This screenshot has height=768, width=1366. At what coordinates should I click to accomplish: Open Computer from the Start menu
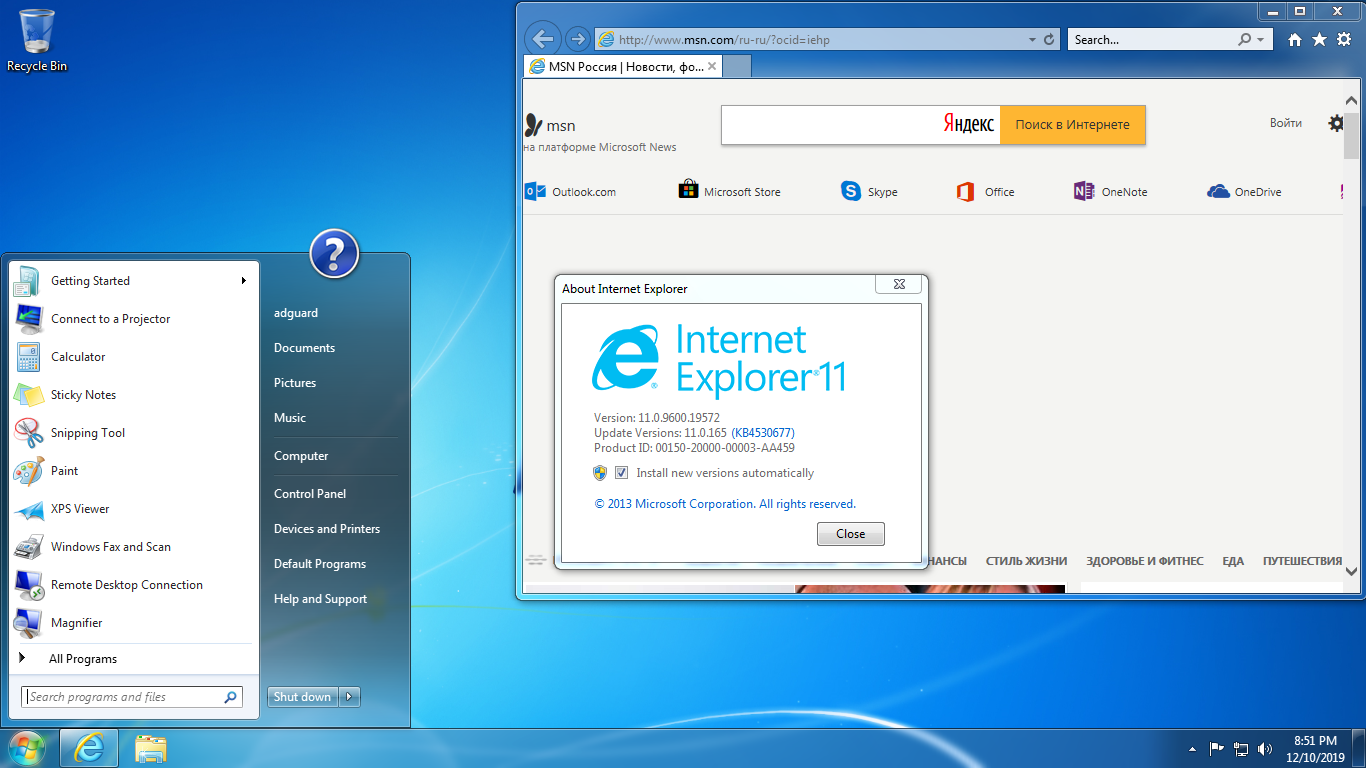point(301,456)
